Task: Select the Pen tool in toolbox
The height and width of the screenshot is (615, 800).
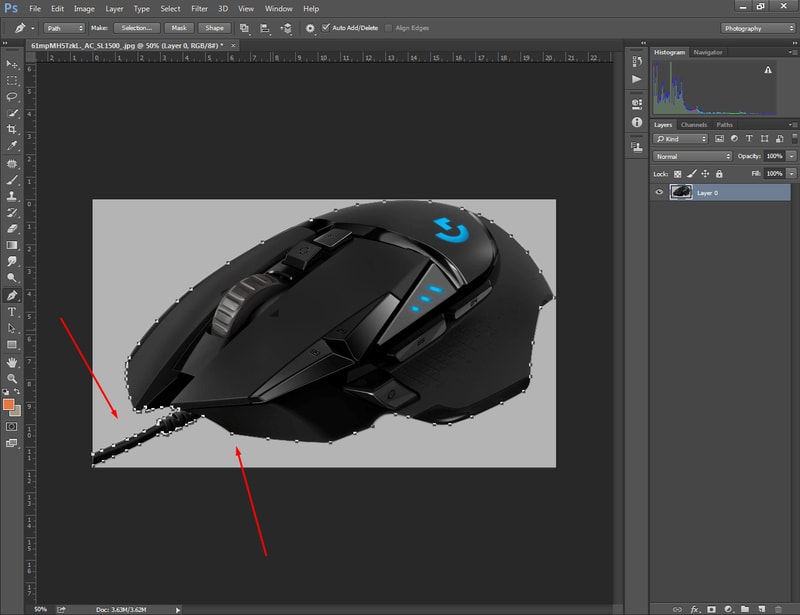Action: pos(11,295)
